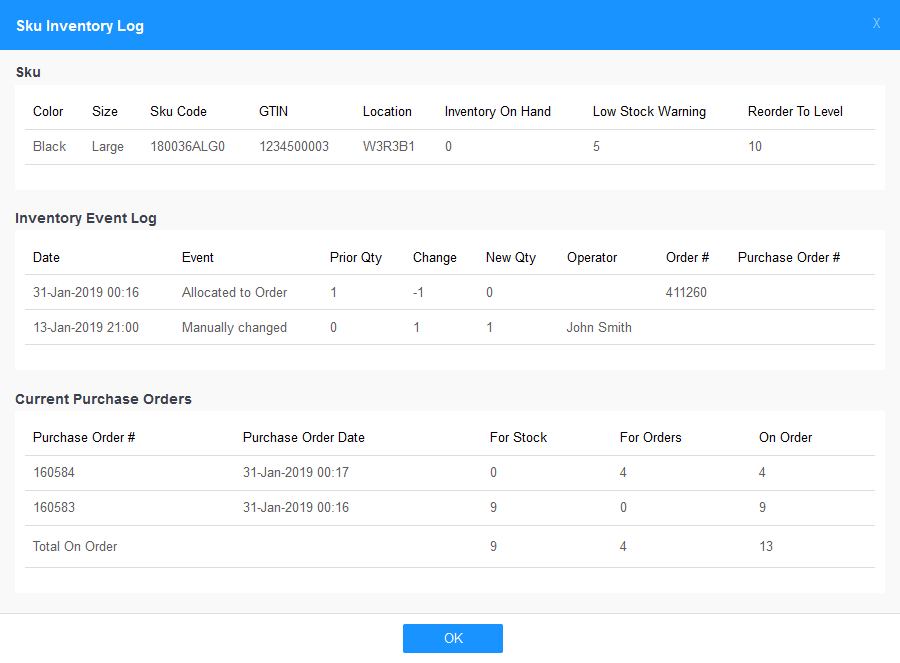Select purchase order 160583
Image resolution: width=900 pixels, height=663 pixels.
pyautogui.click(x=54, y=508)
